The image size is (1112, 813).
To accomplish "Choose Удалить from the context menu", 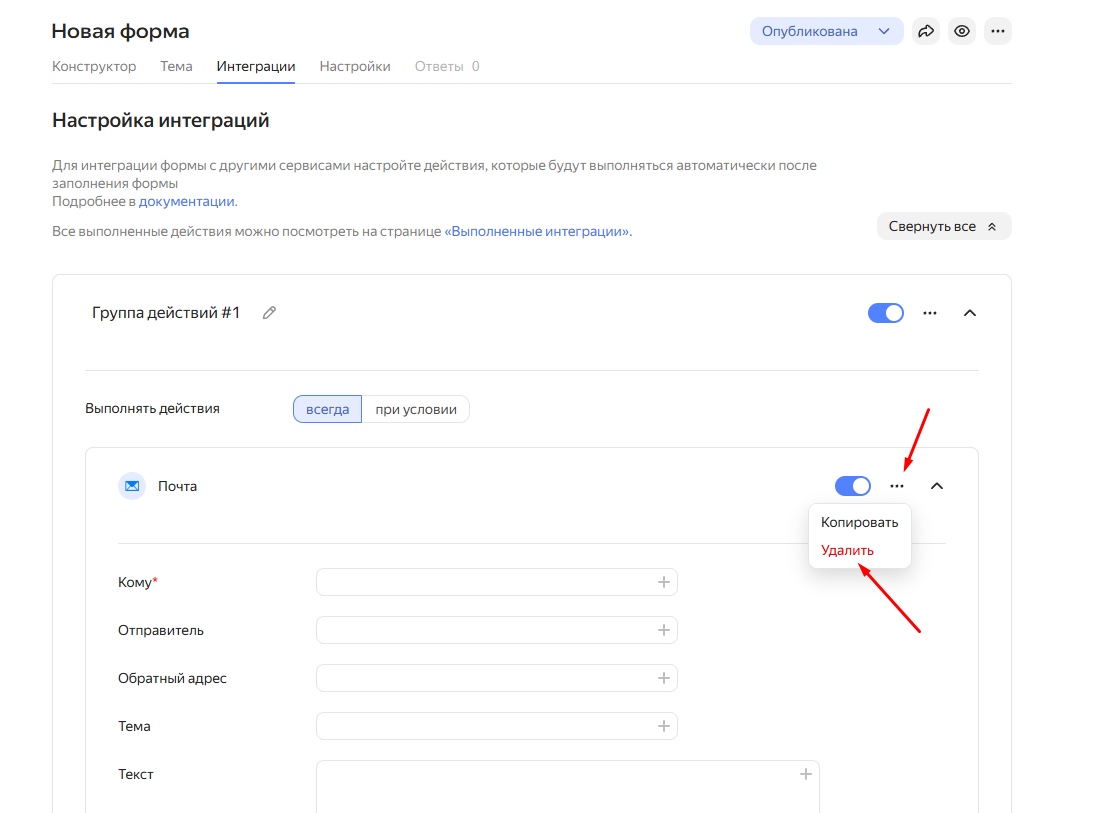I will (847, 550).
